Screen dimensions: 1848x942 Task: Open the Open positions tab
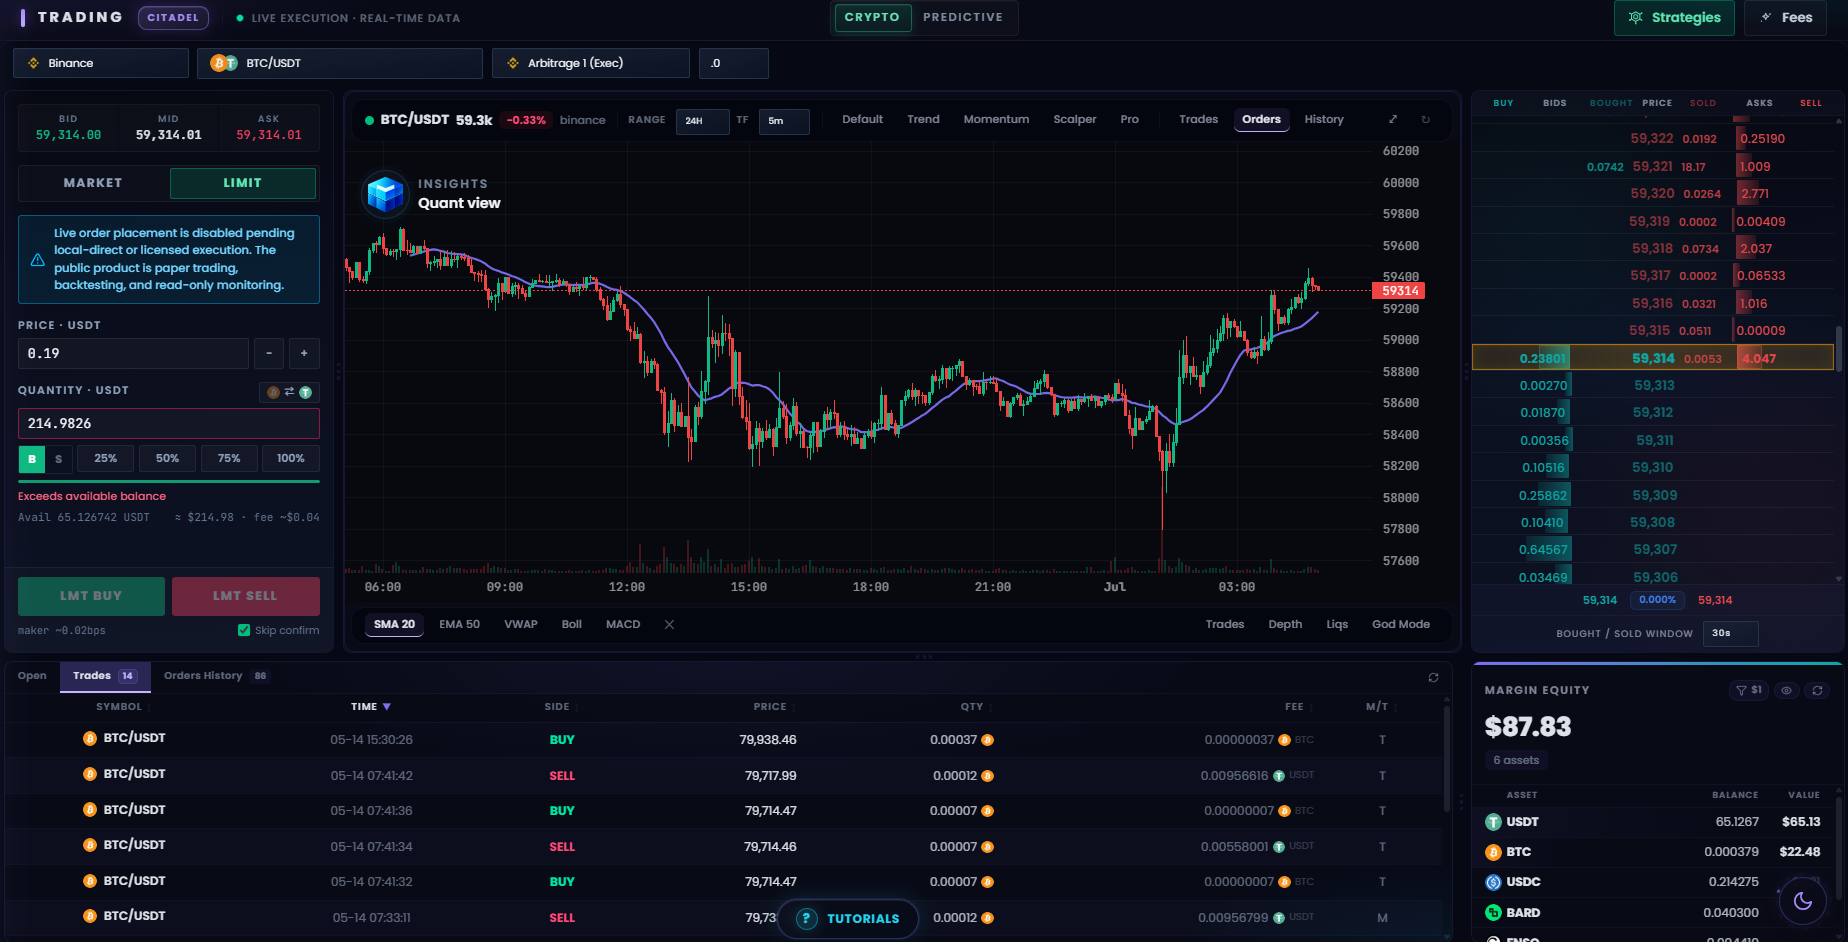[32, 676]
